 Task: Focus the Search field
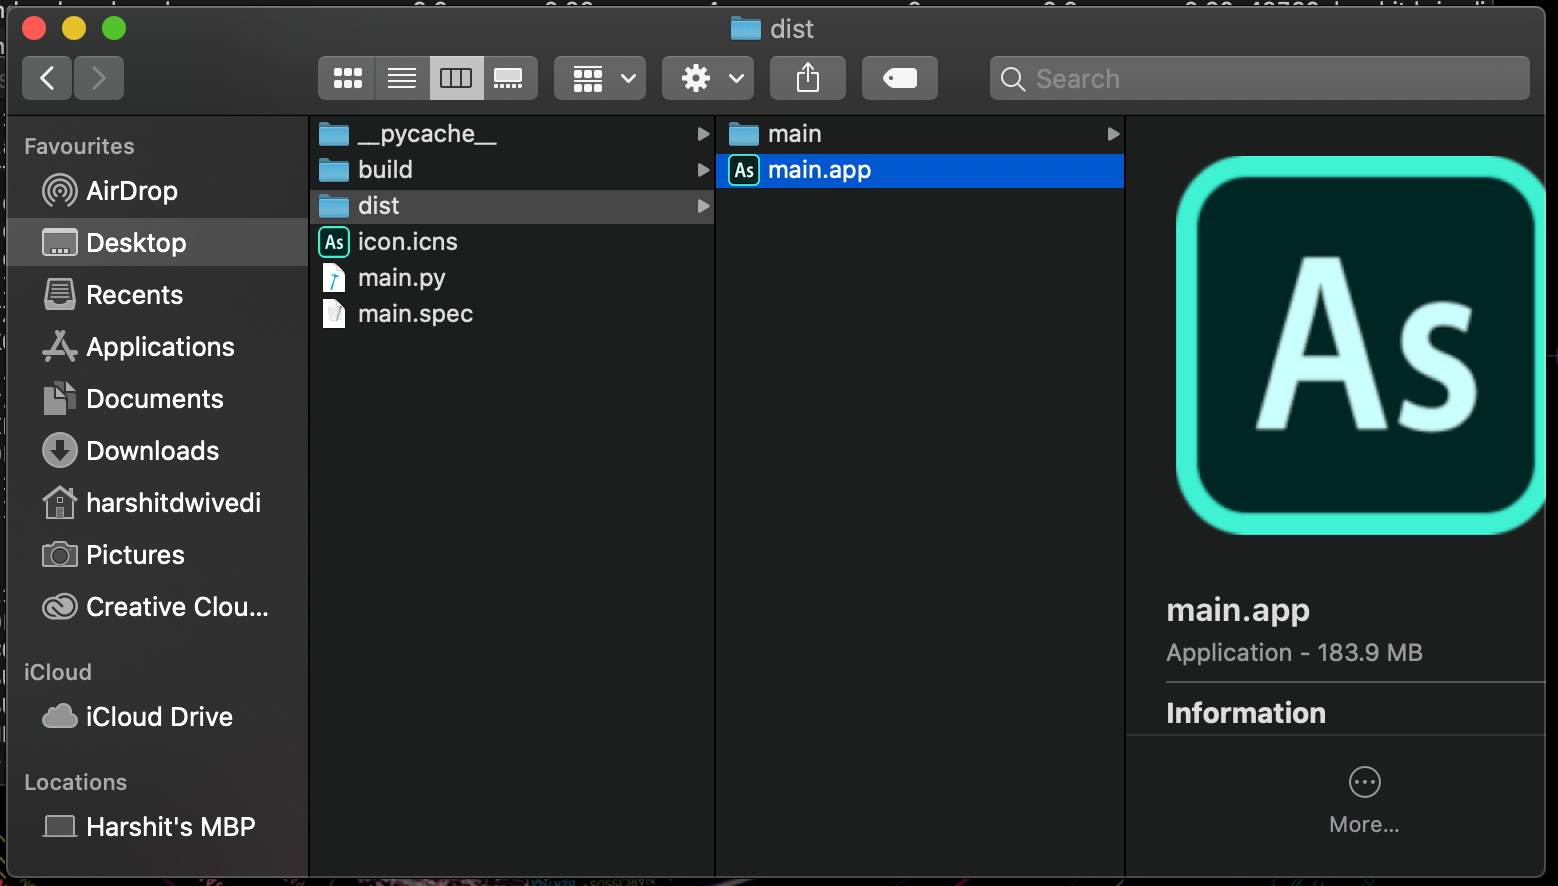(x=1260, y=78)
